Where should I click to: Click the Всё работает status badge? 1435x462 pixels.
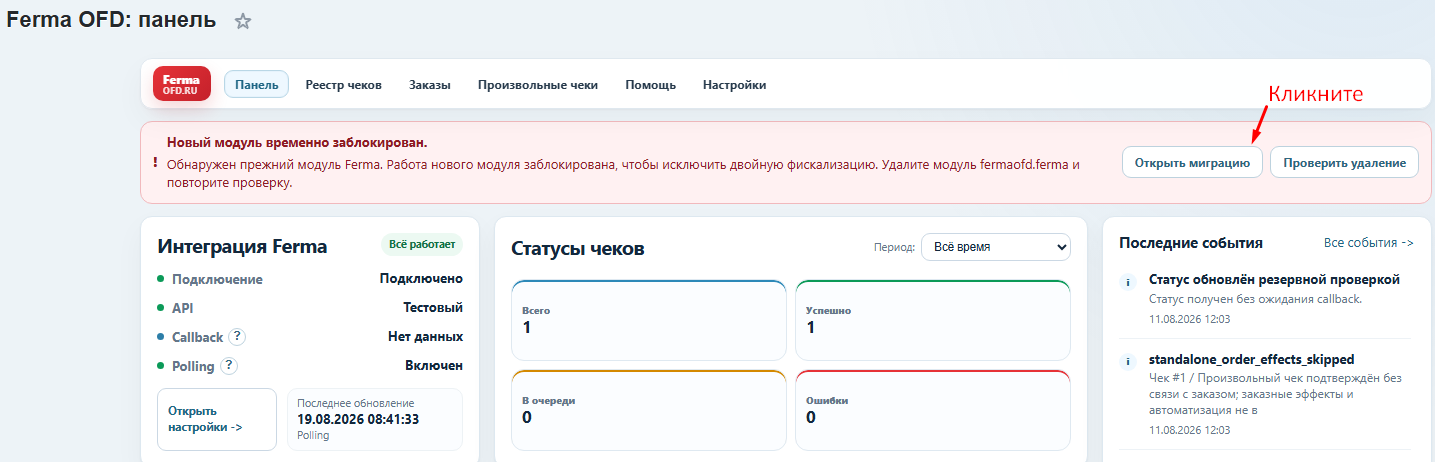tap(421, 245)
